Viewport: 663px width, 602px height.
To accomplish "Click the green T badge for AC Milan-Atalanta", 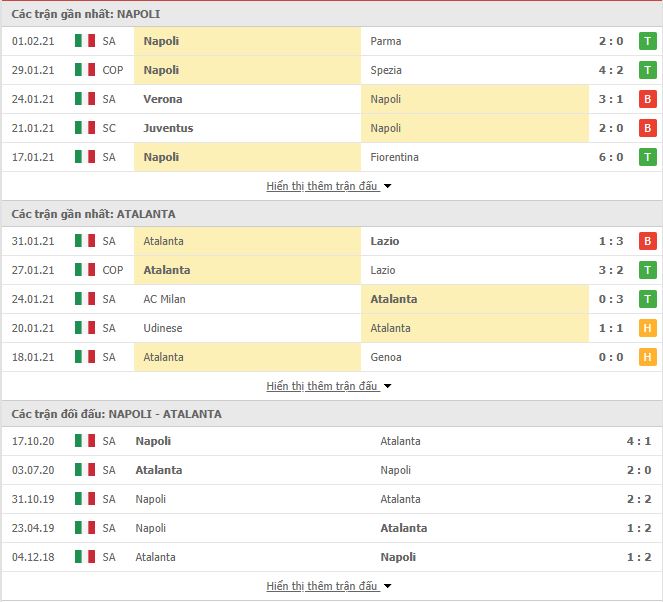I will point(647,299).
